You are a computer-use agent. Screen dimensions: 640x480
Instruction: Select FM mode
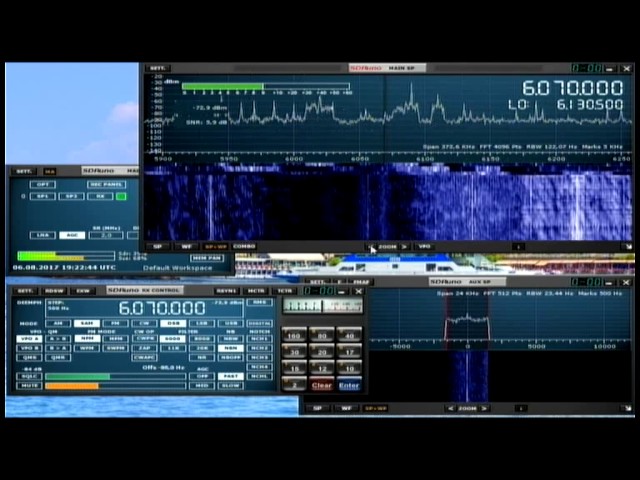pos(116,323)
